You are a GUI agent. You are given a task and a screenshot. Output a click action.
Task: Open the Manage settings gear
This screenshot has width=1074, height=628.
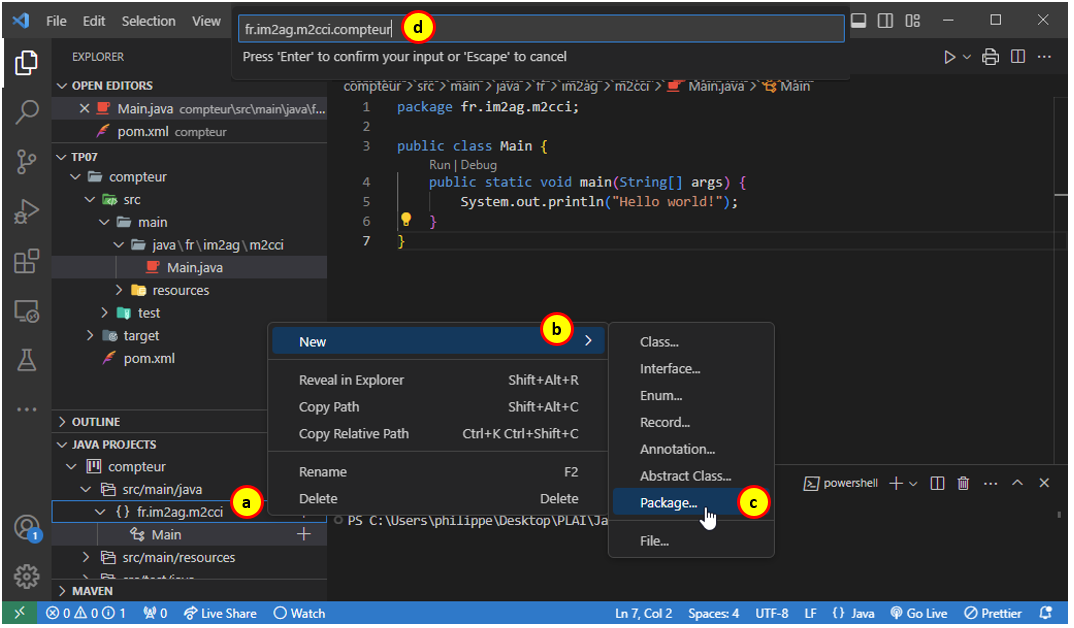pyautogui.click(x=26, y=576)
